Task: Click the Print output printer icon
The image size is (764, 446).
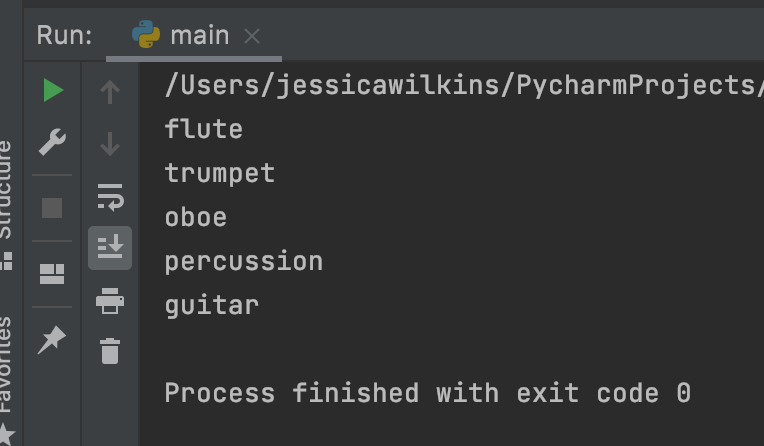Action: point(110,299)
